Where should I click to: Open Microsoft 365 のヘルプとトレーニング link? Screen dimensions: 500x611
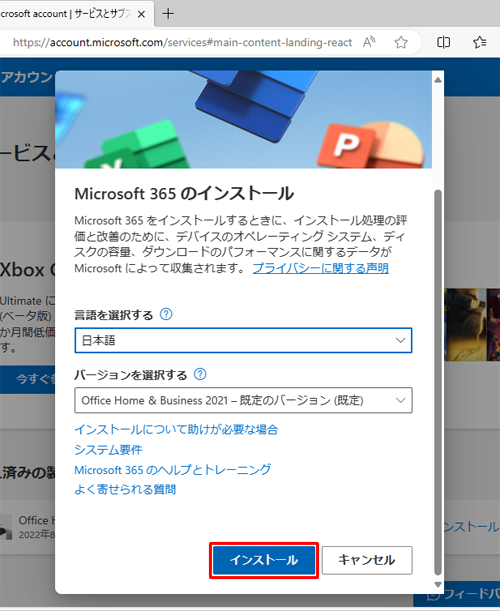(173, 470)
